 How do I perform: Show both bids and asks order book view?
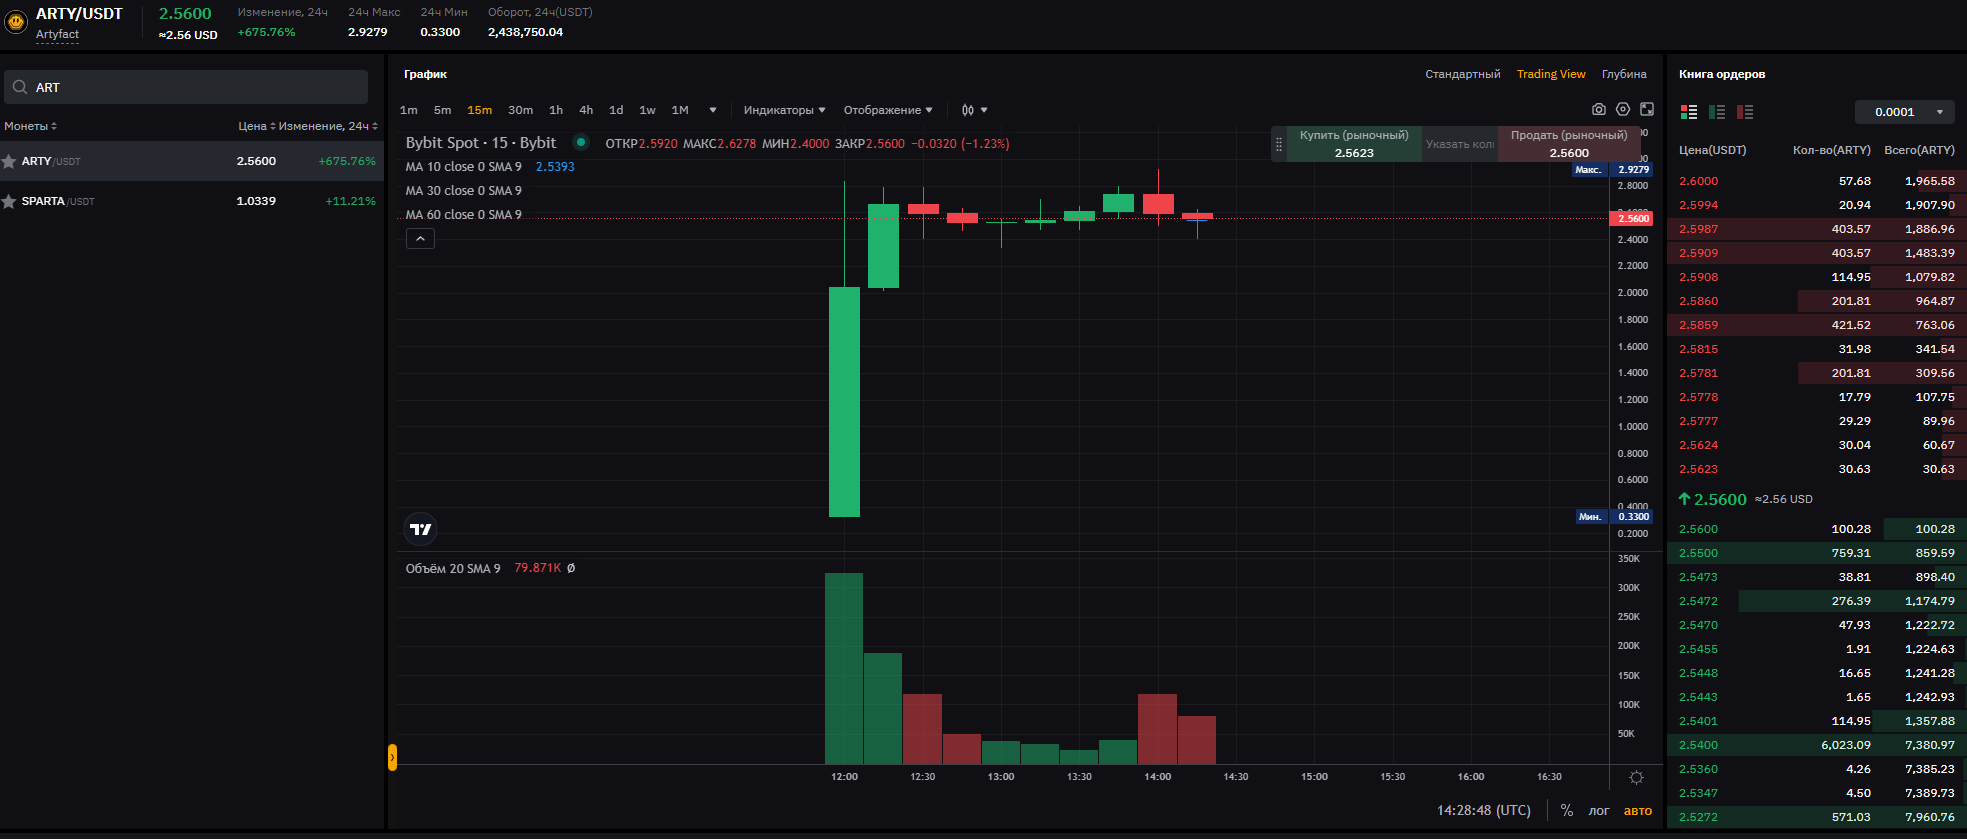click(x=1689, y=112)
